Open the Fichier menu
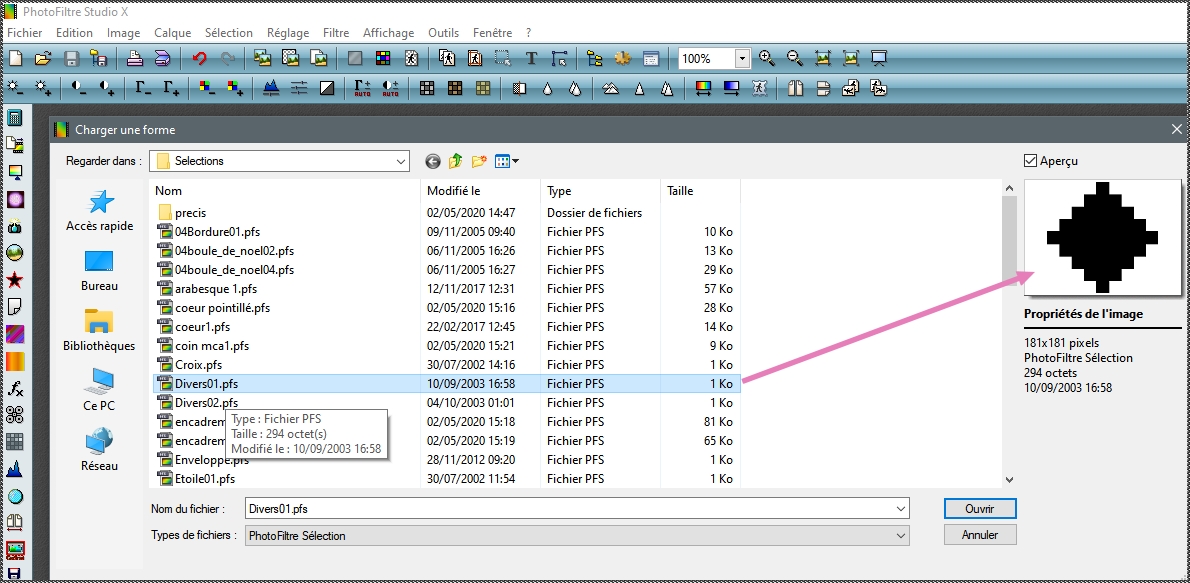The image size is (1190, 583). (x=25, y=33)
